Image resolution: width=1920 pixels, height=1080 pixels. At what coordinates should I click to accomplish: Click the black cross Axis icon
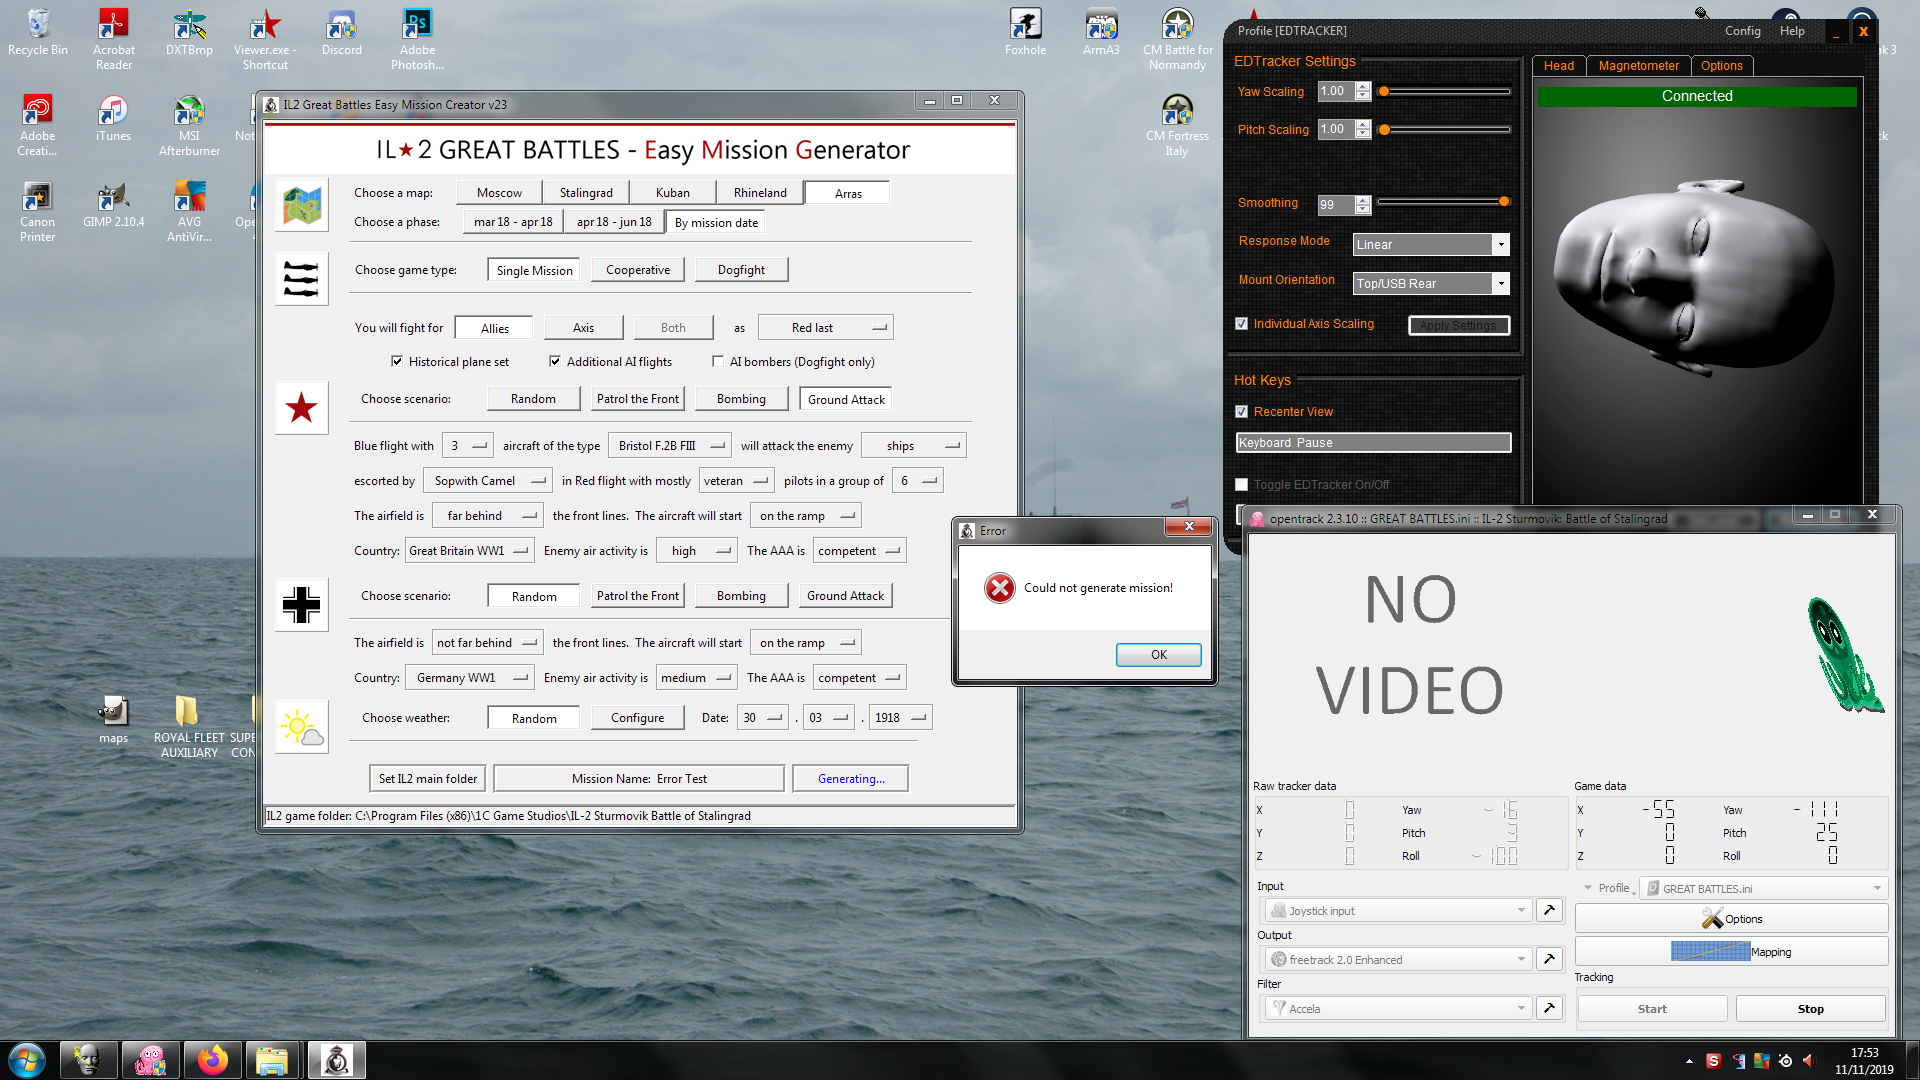(x=301, y=605)
